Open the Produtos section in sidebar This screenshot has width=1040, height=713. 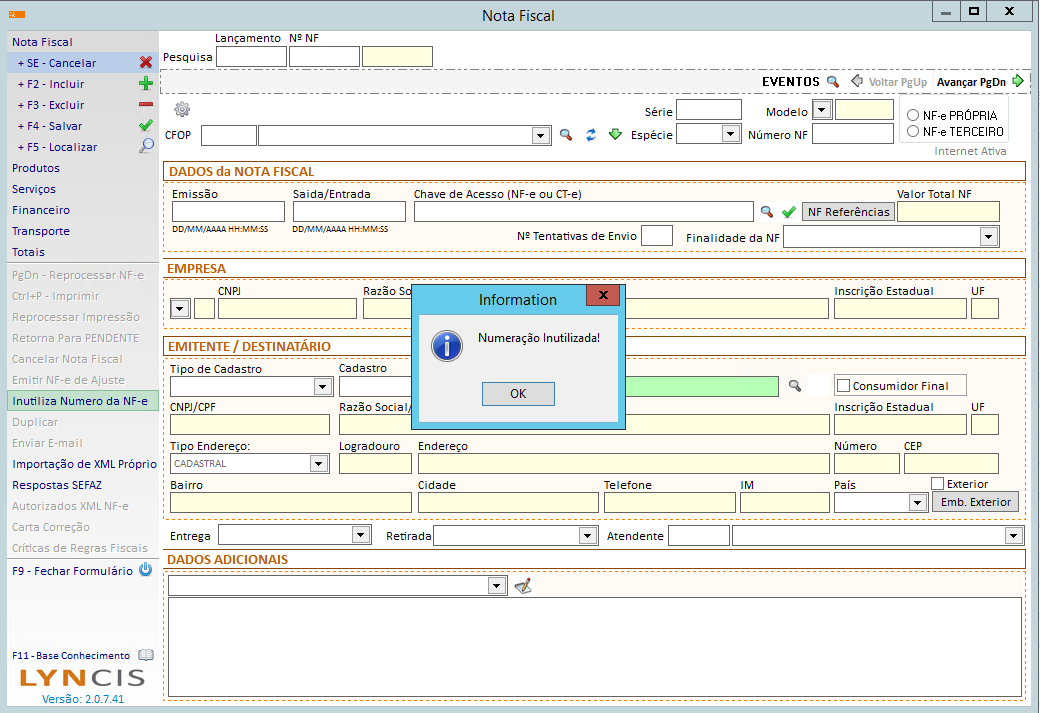tap(36, 168)
